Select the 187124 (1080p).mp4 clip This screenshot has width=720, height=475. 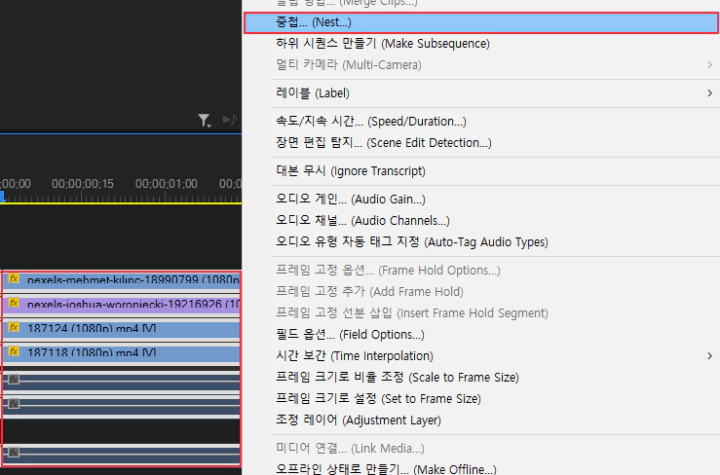coord(122,328)
